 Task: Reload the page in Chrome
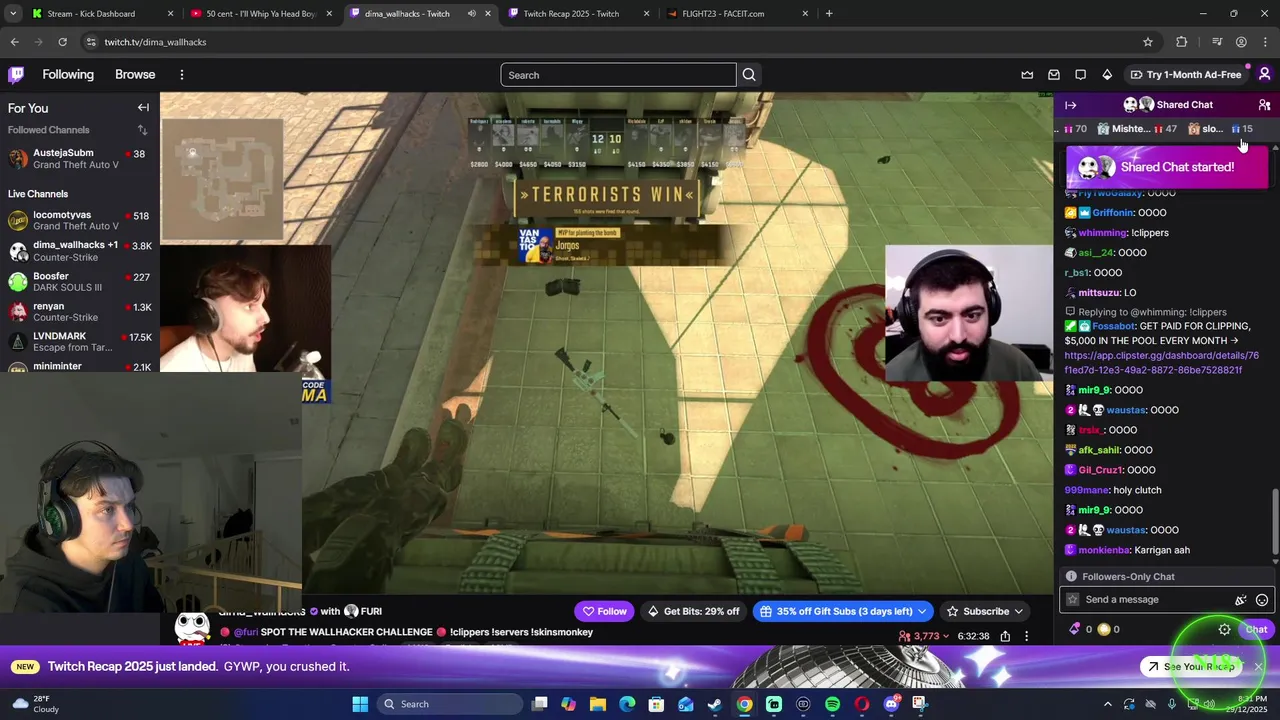[x=62, y=42]
